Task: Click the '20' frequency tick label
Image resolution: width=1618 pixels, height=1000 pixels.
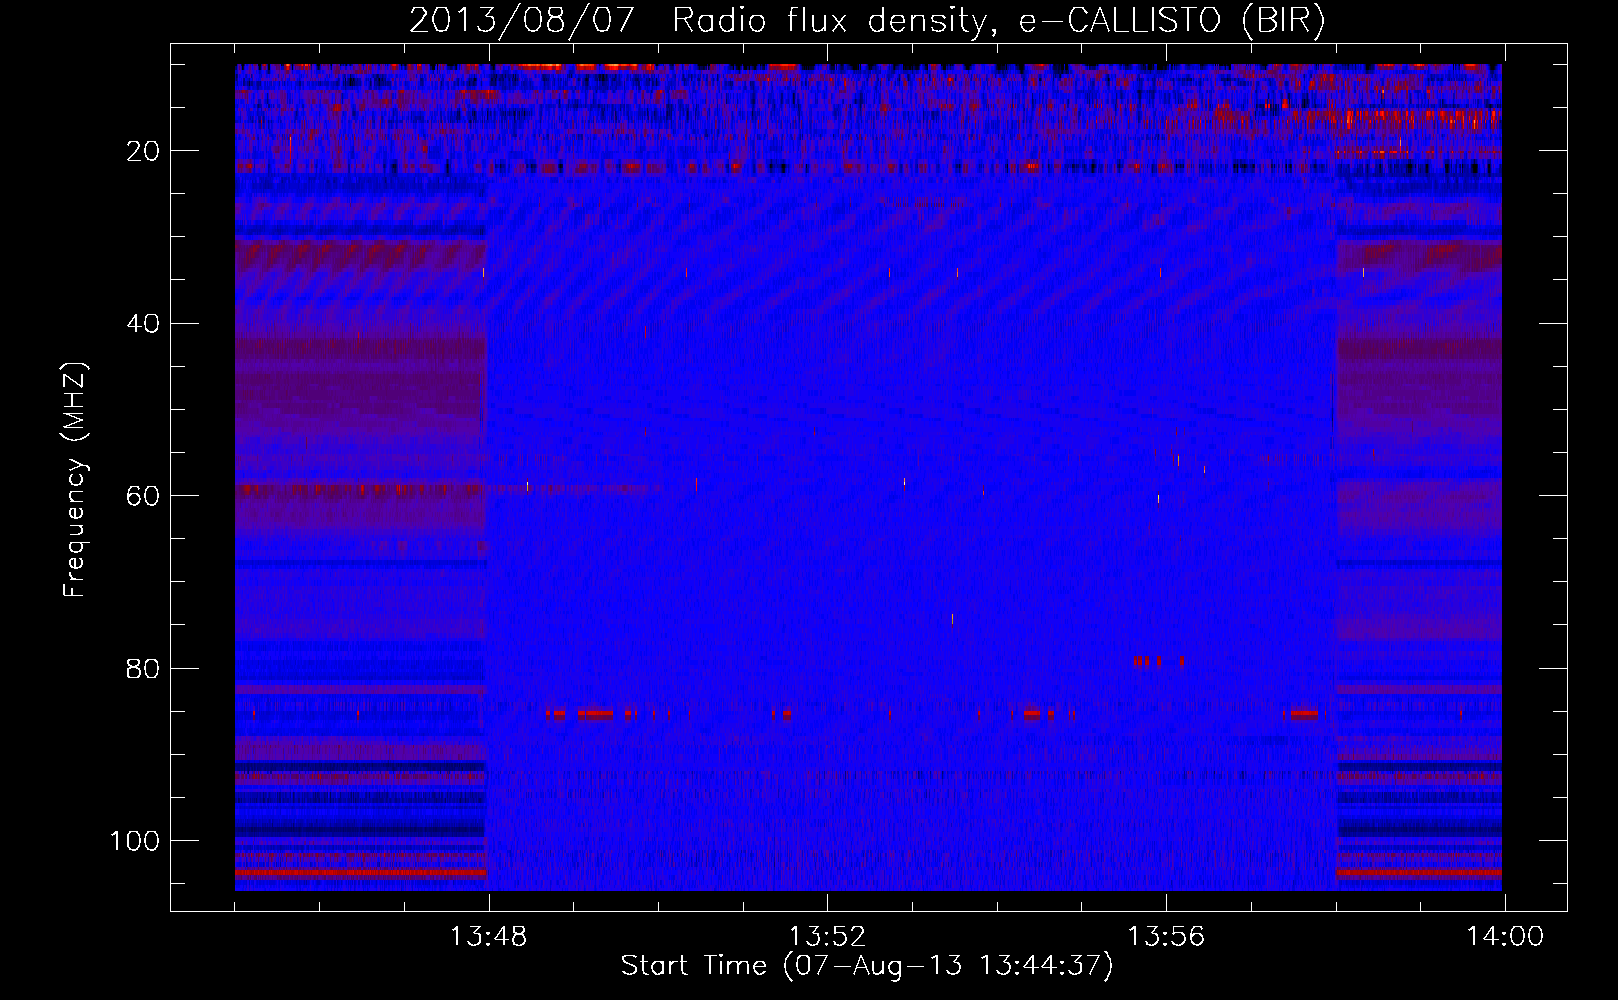Action: (x=144, y=151)
